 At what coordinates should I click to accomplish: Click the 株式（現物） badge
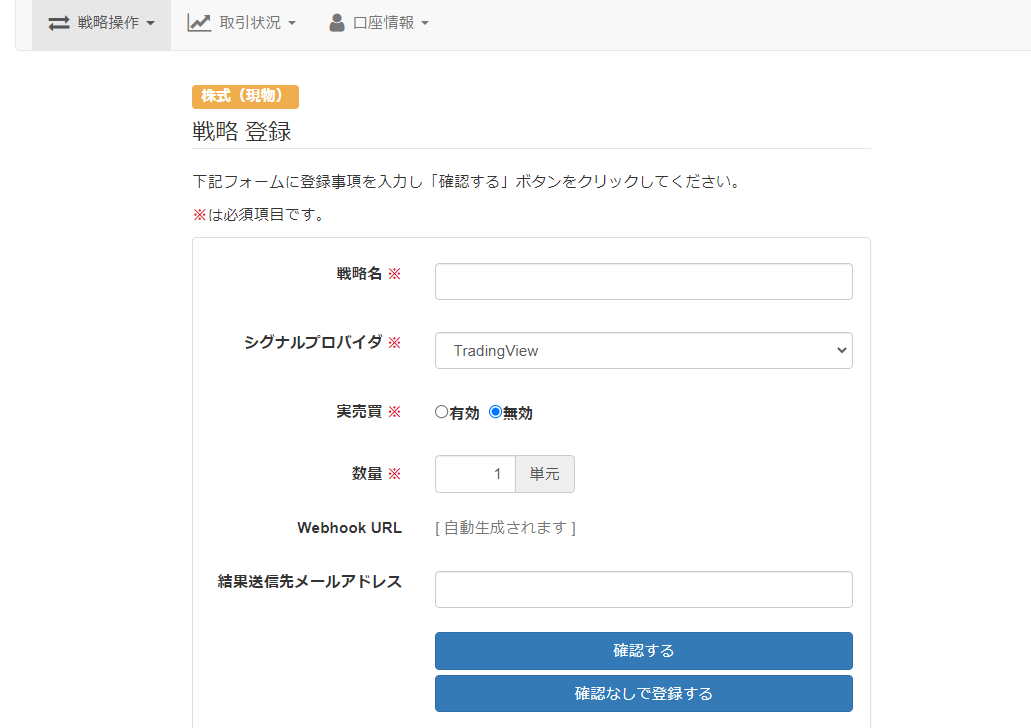pos(245,97)
